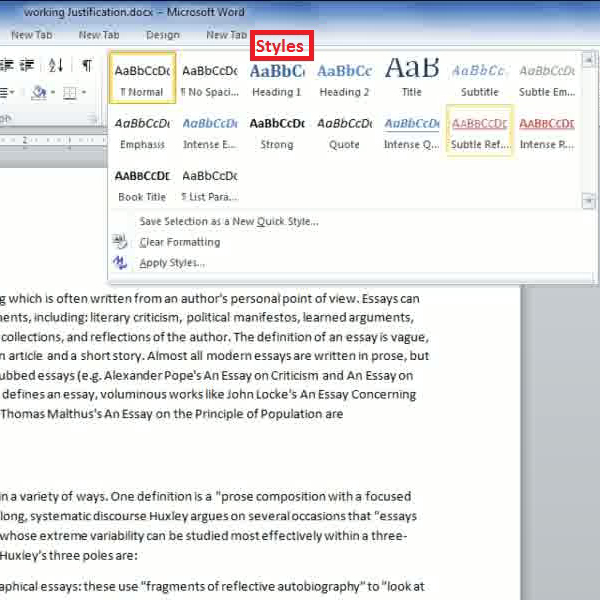Open the Shading color dropdown arrow

[53, 92]
